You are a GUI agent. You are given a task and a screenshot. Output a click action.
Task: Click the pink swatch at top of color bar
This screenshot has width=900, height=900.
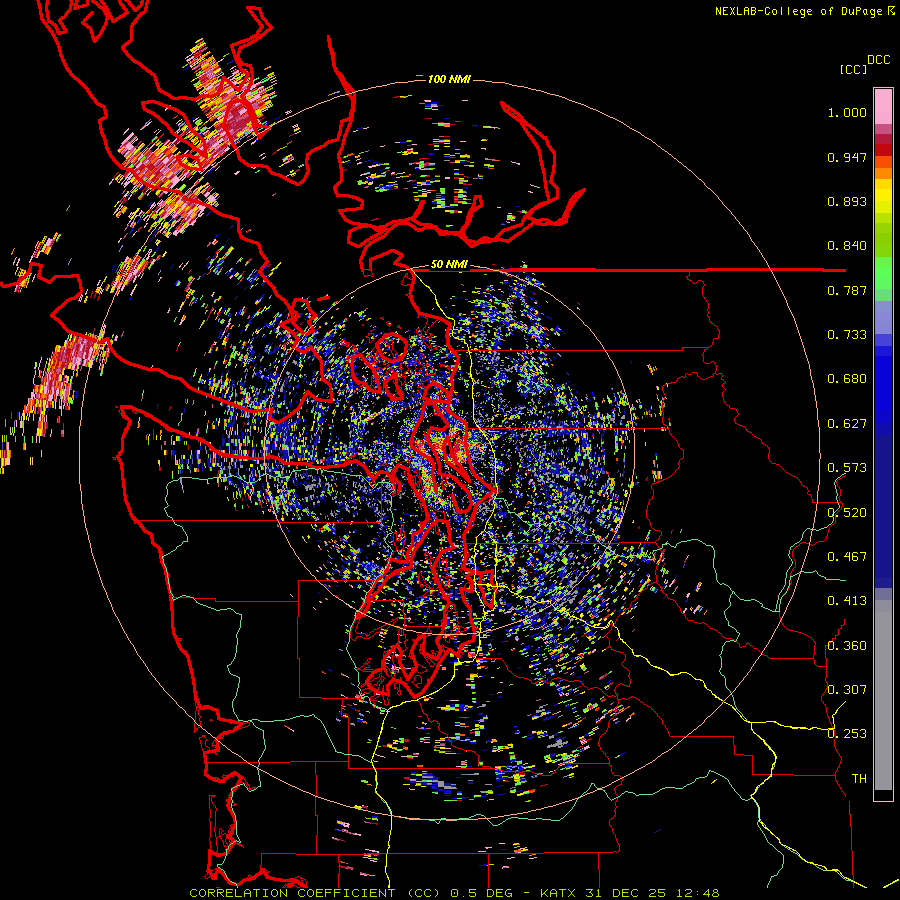click(x=883, y=106)
